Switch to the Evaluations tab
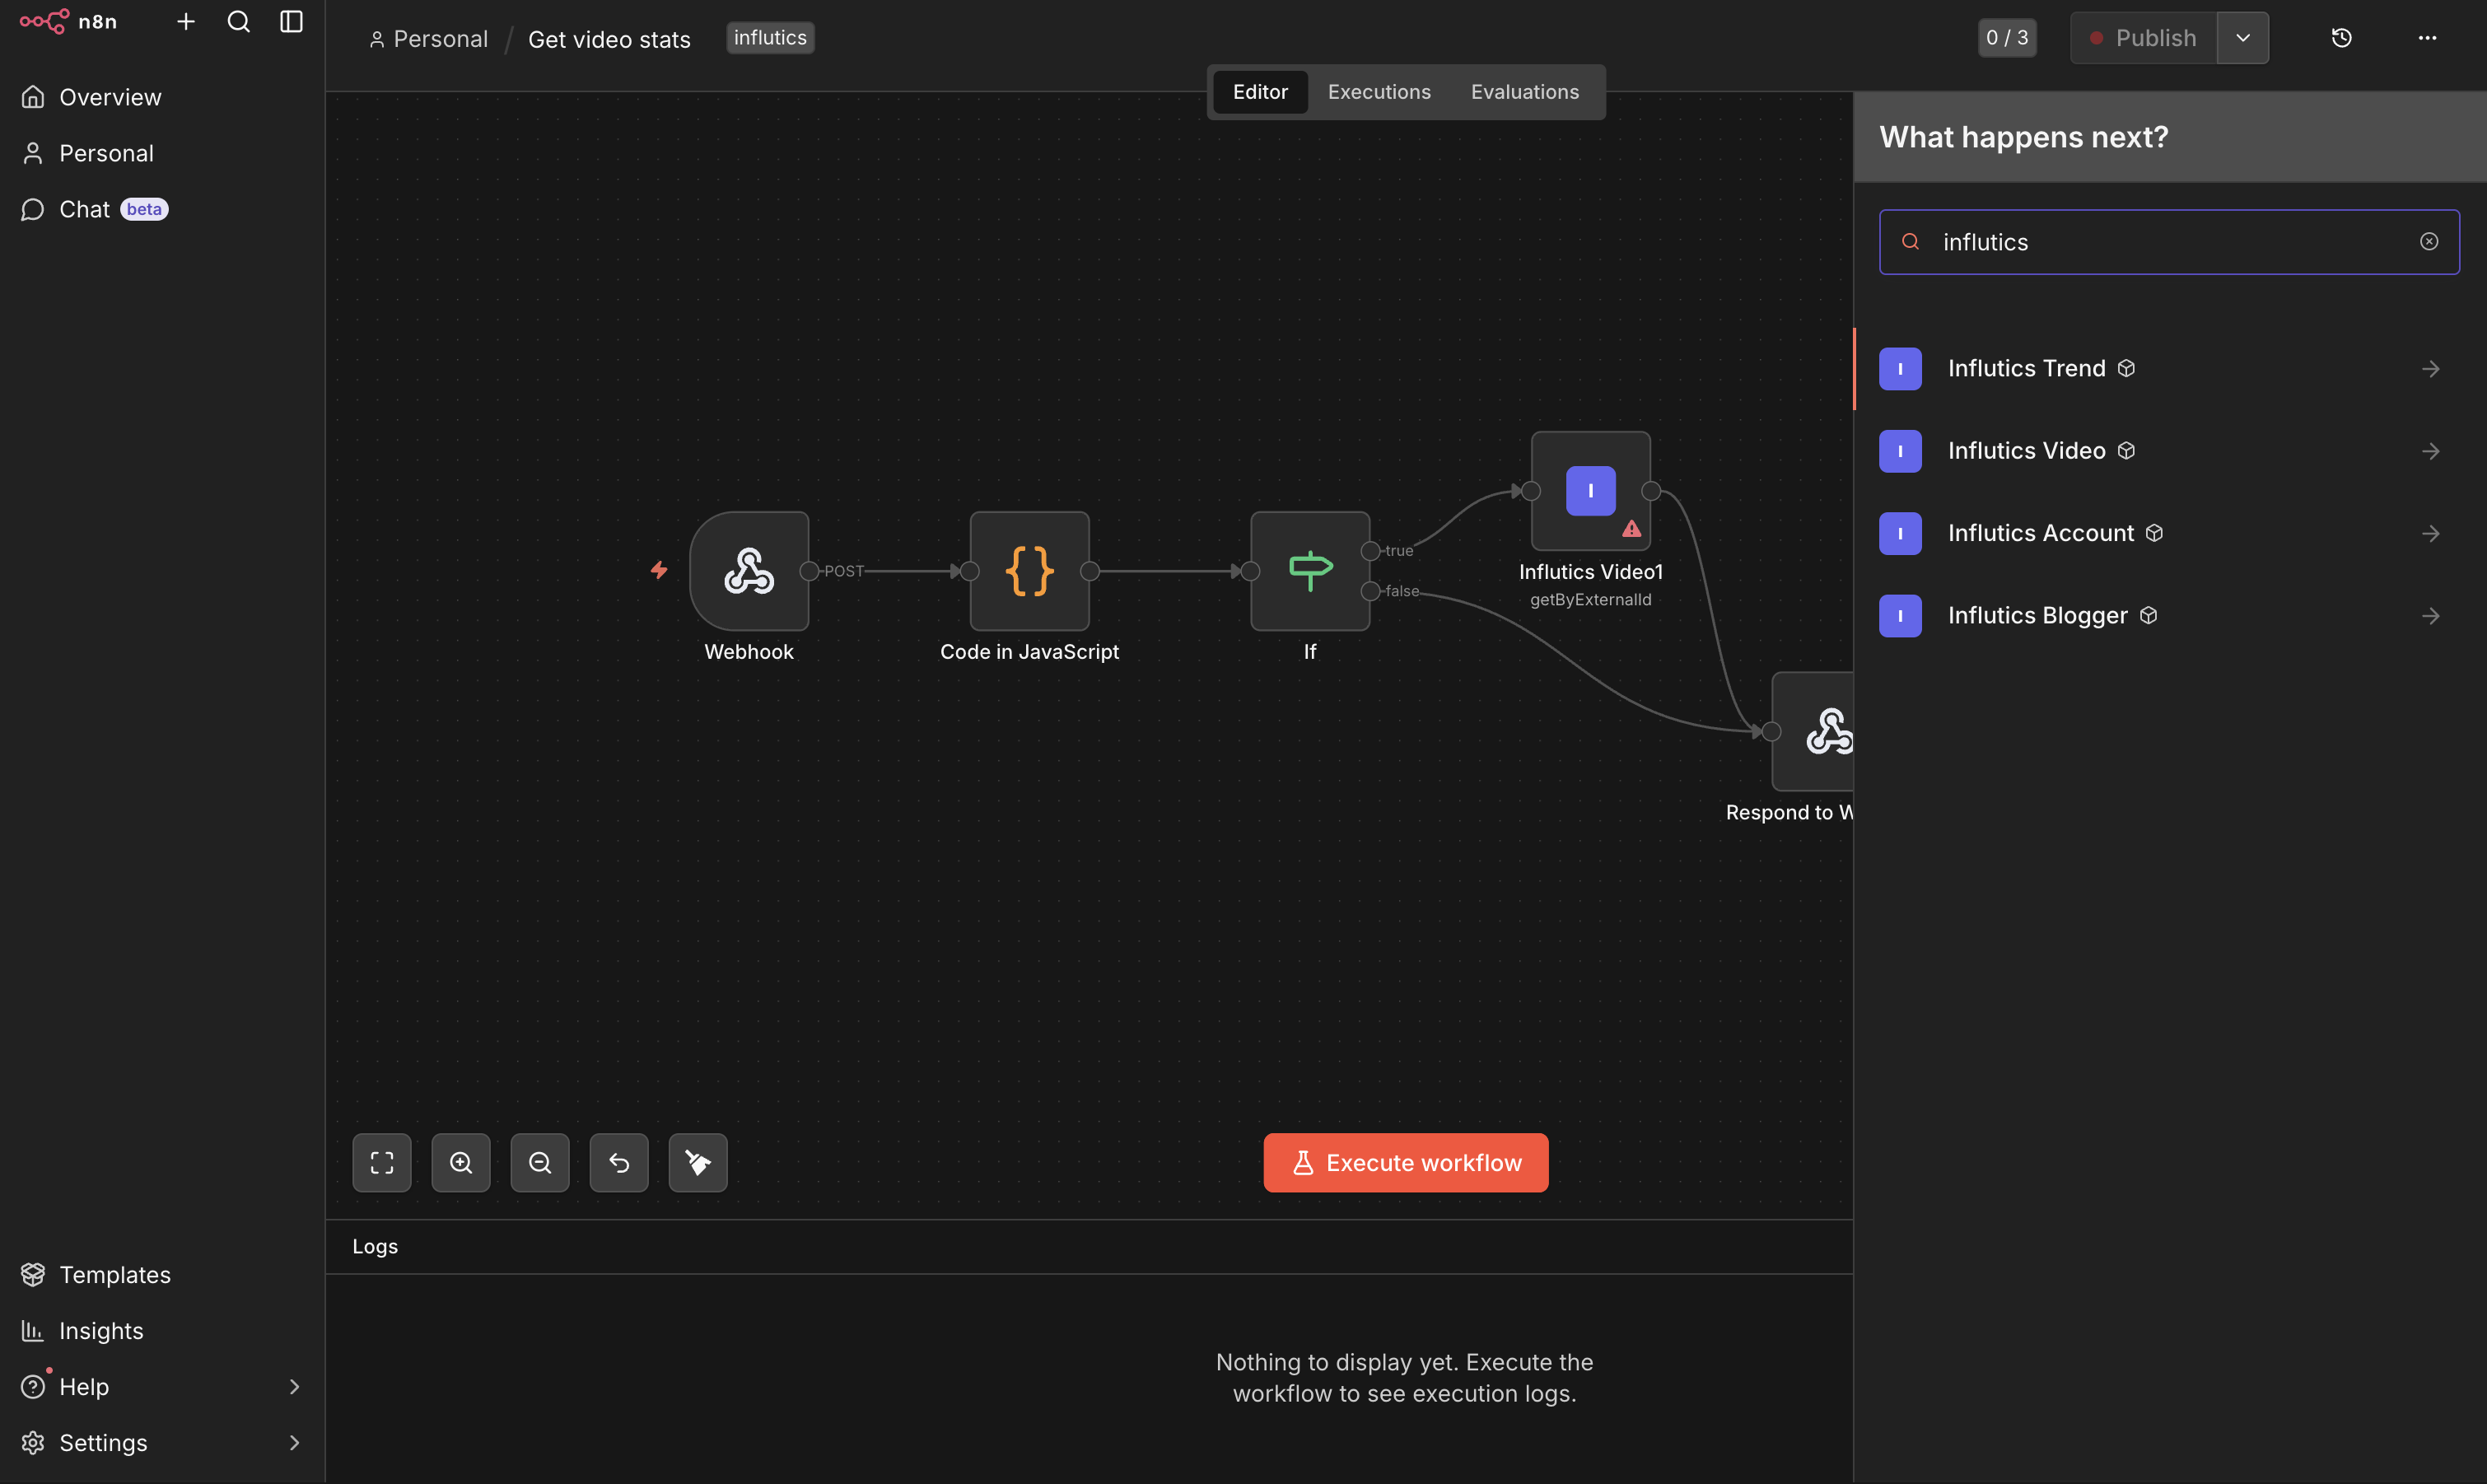Viewport: 2487px width, 1484px height. (1525, 92)
